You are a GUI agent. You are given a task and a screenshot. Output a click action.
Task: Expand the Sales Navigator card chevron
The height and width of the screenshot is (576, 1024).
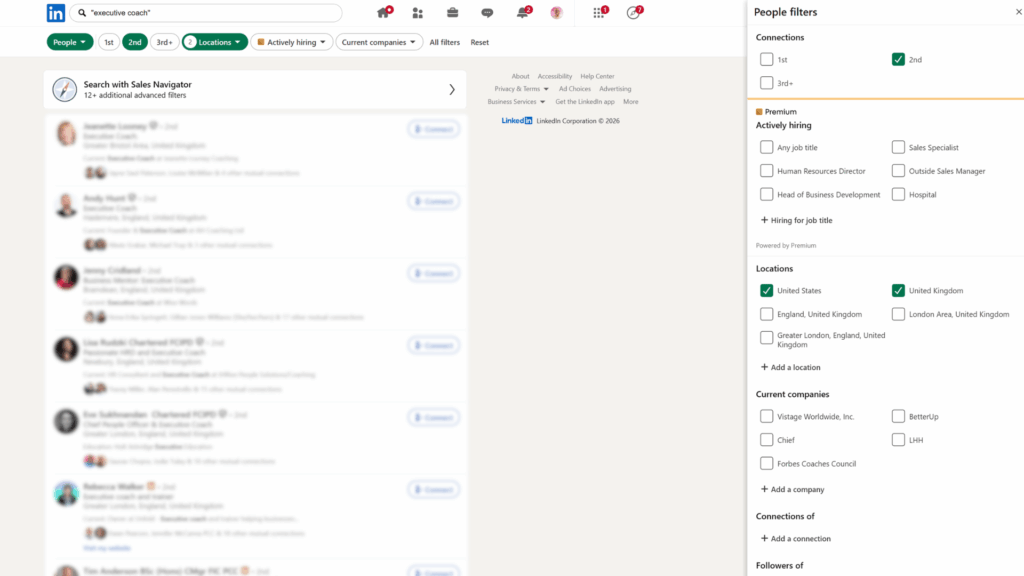coord(452,89)
